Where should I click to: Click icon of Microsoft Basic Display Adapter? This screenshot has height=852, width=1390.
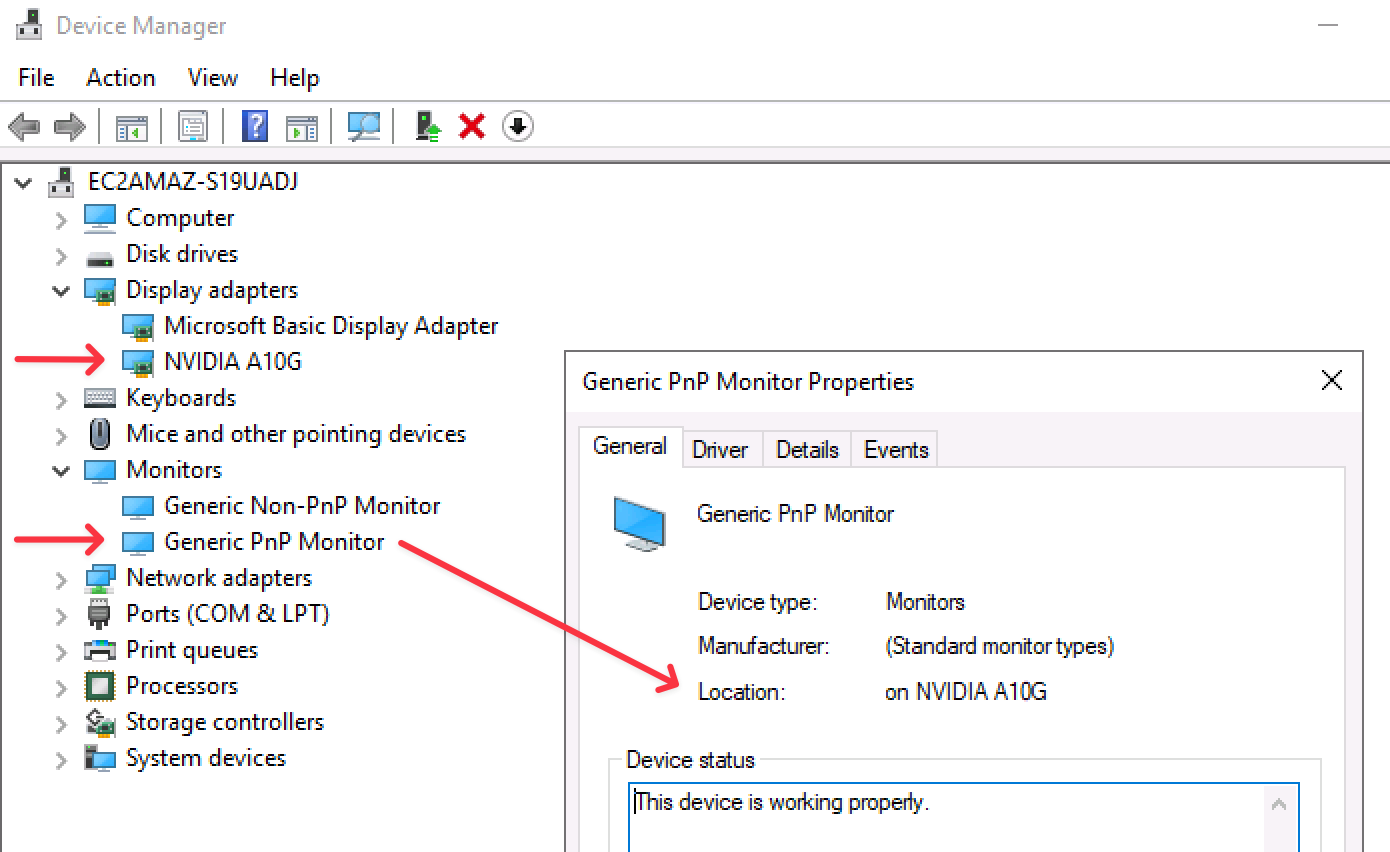click(138, 326)
